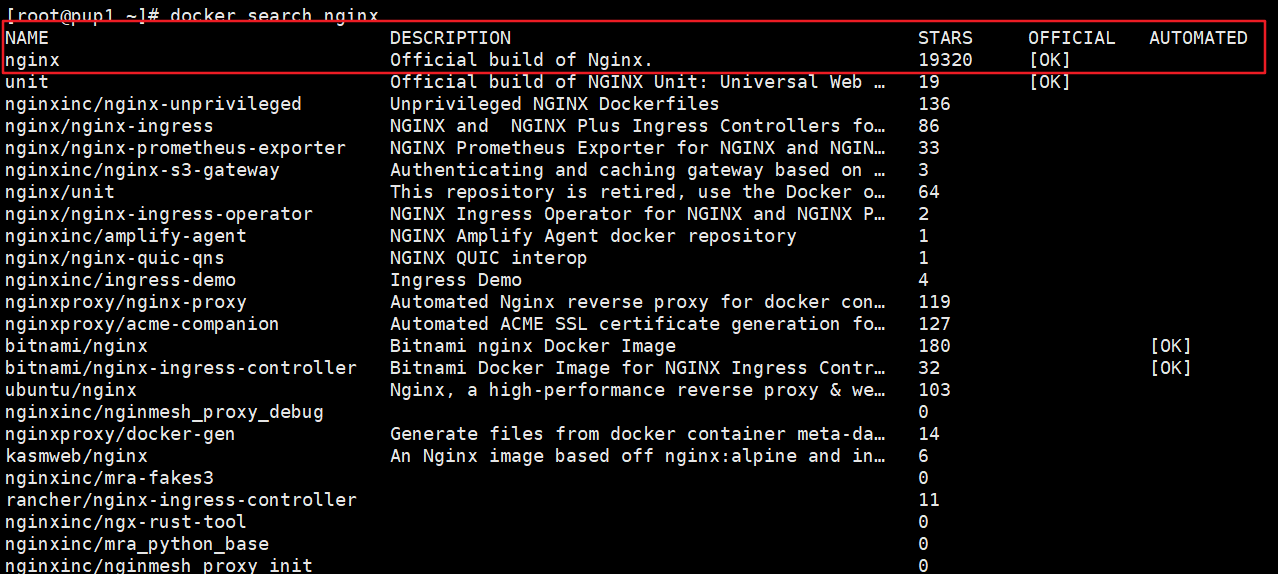Click "Unprivileged NGINX Dockerfiles" description
The image size is (1278, 574).
[554, 104]
